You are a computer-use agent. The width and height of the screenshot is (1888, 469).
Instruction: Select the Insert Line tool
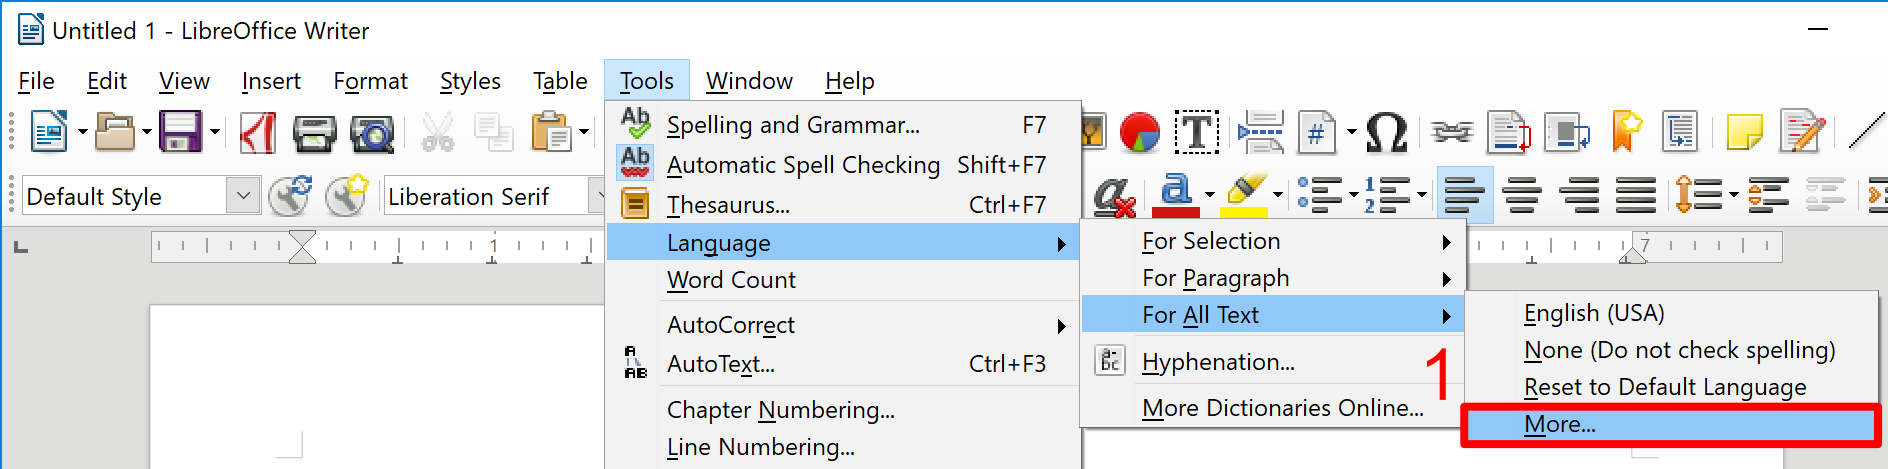(1865, 132)
